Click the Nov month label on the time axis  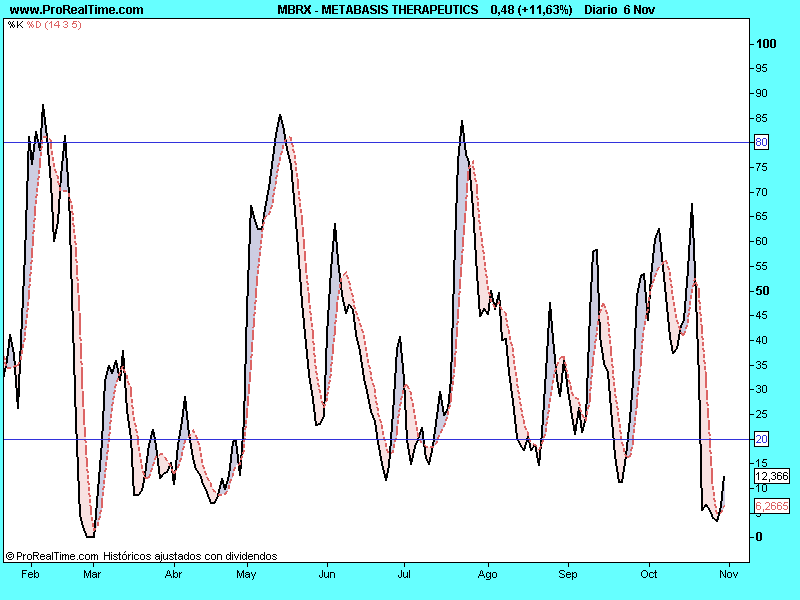point(729,574)
